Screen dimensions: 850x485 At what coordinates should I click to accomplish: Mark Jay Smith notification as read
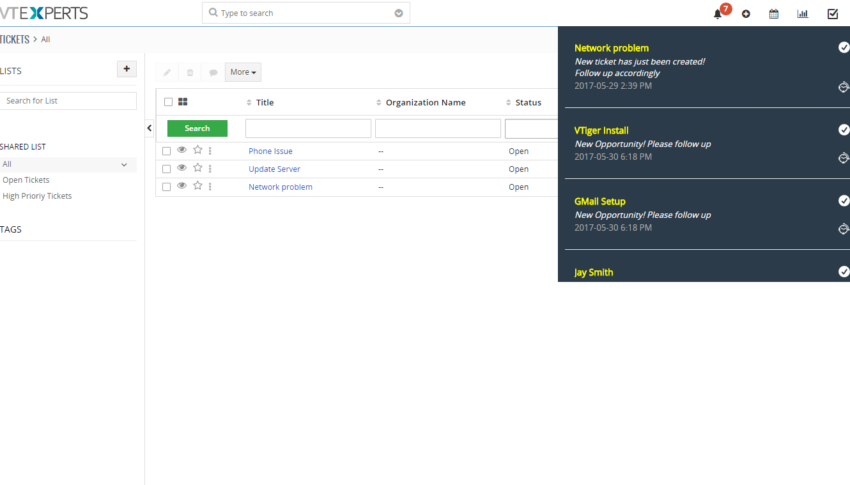click(x=843, y=271)
